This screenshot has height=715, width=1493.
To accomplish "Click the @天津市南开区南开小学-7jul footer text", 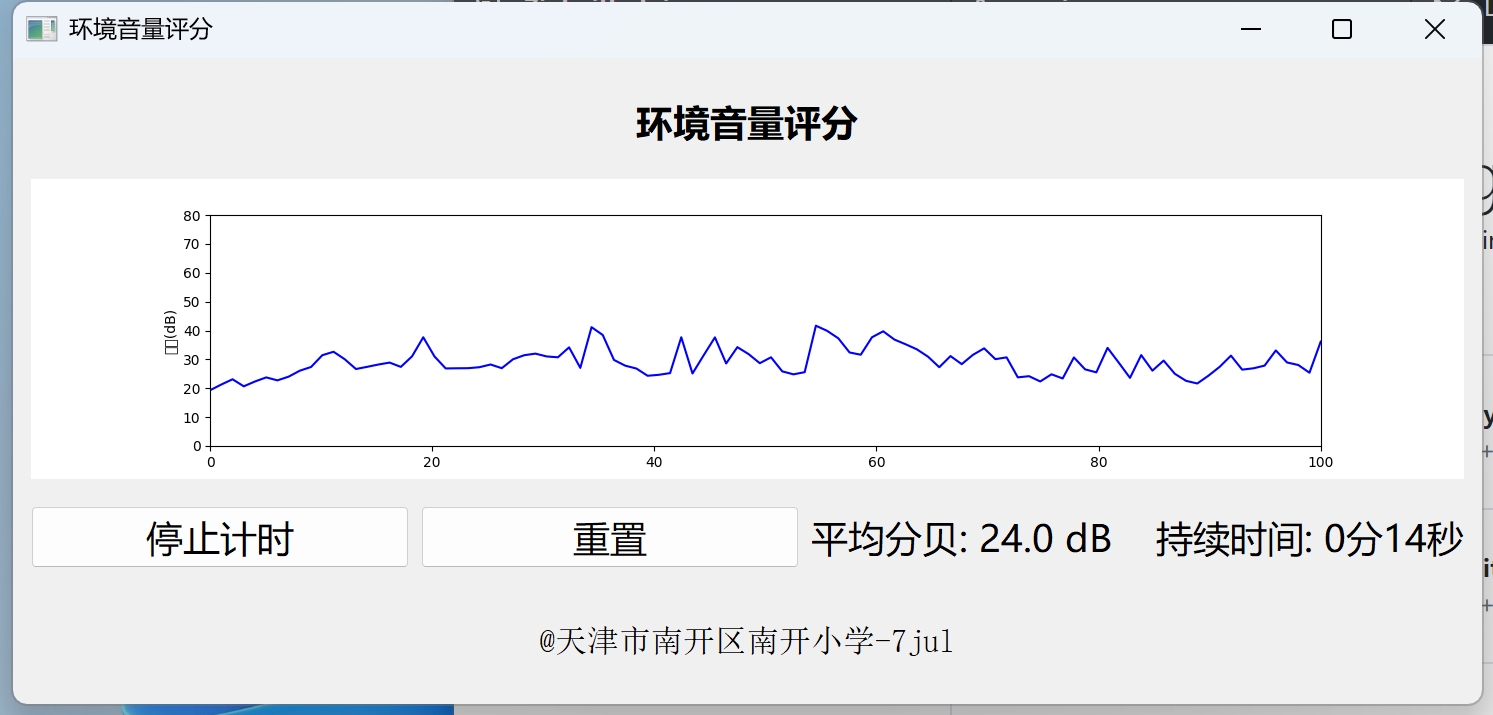I will pyautogui.click(x=746, y=641).
